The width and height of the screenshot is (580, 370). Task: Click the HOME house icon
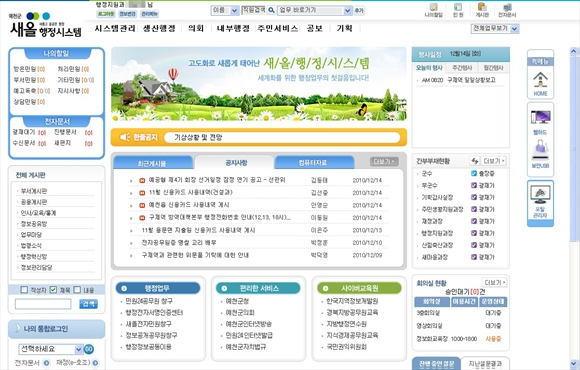click(x=540, y=80)
